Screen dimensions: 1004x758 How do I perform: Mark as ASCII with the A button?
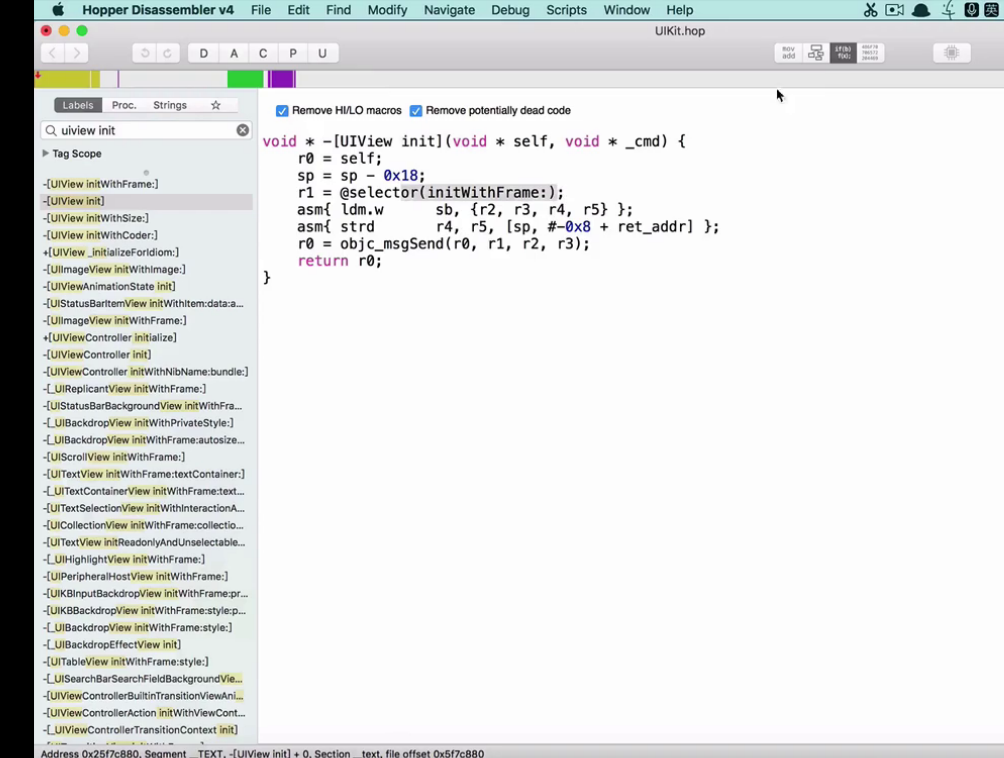(234, 53)
